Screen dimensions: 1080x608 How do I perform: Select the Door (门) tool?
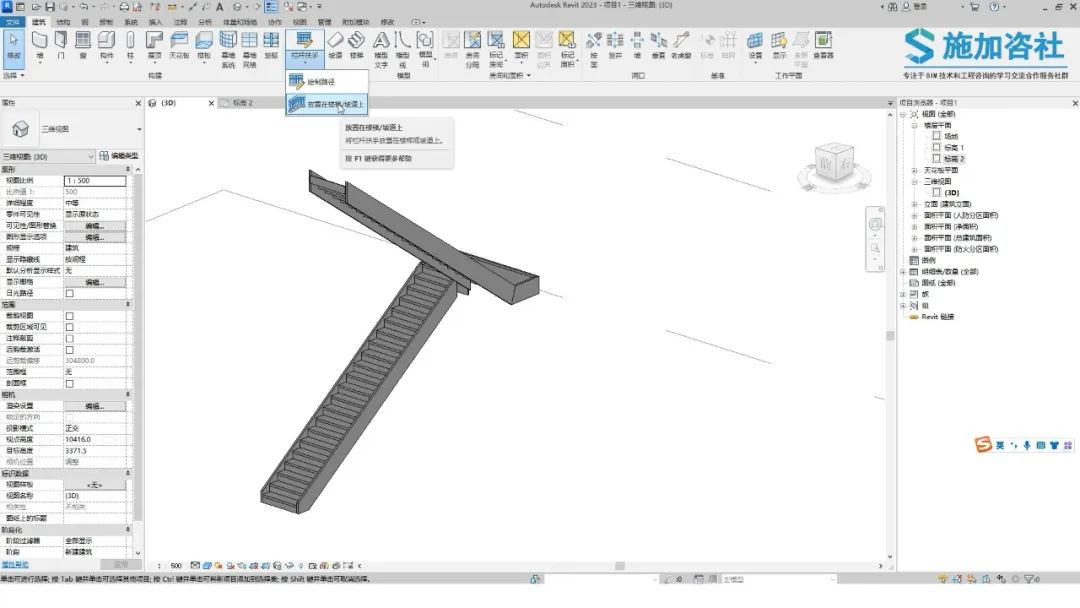(61, 45)
